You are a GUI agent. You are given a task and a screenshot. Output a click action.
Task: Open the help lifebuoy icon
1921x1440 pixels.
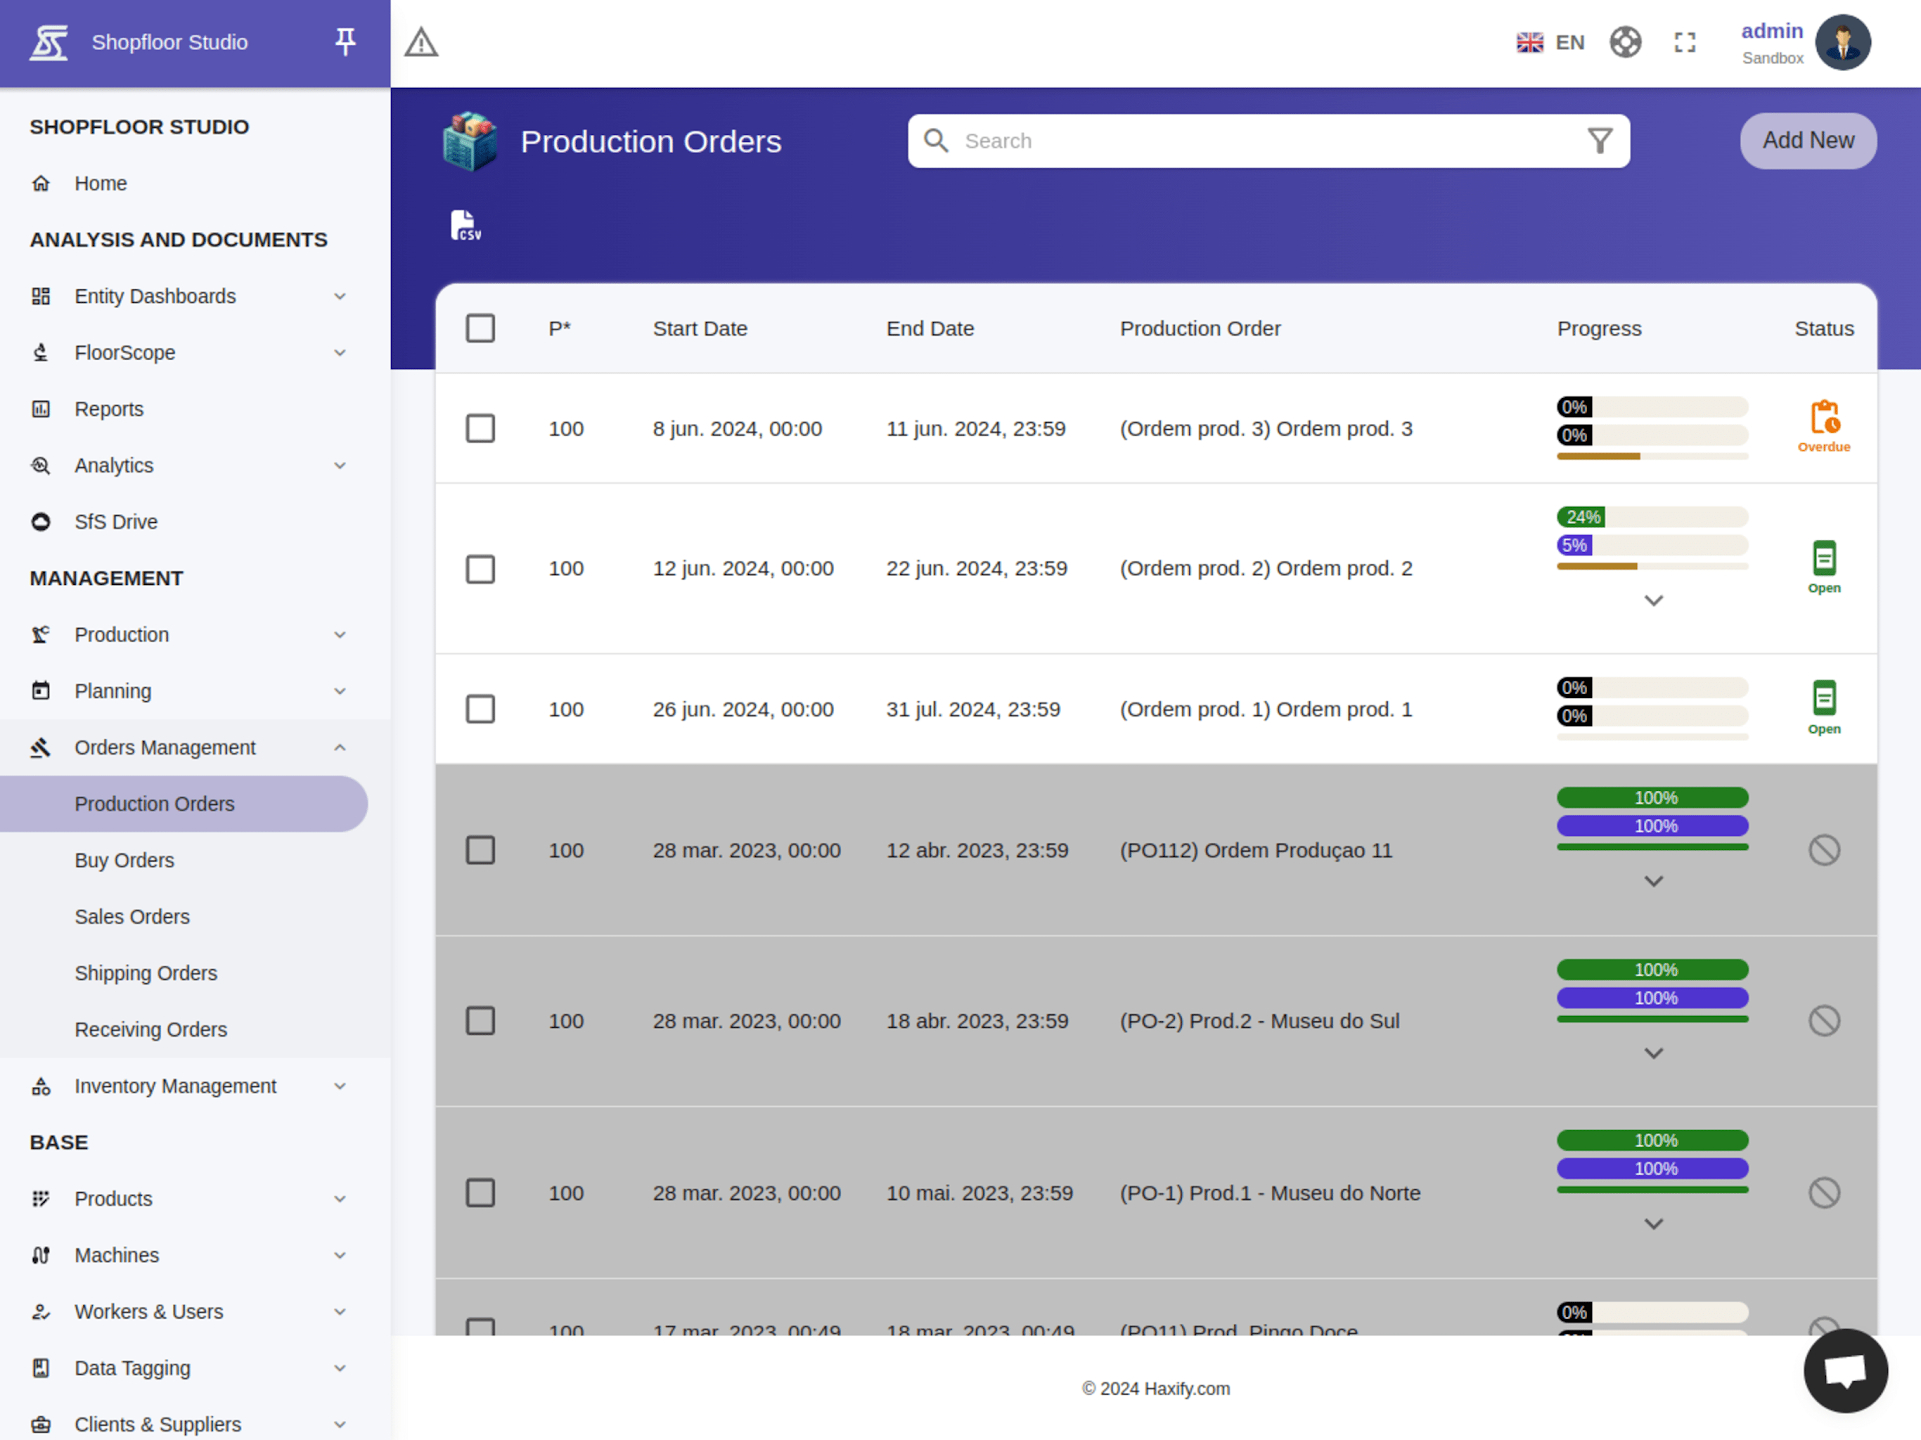pos(1625,43)
